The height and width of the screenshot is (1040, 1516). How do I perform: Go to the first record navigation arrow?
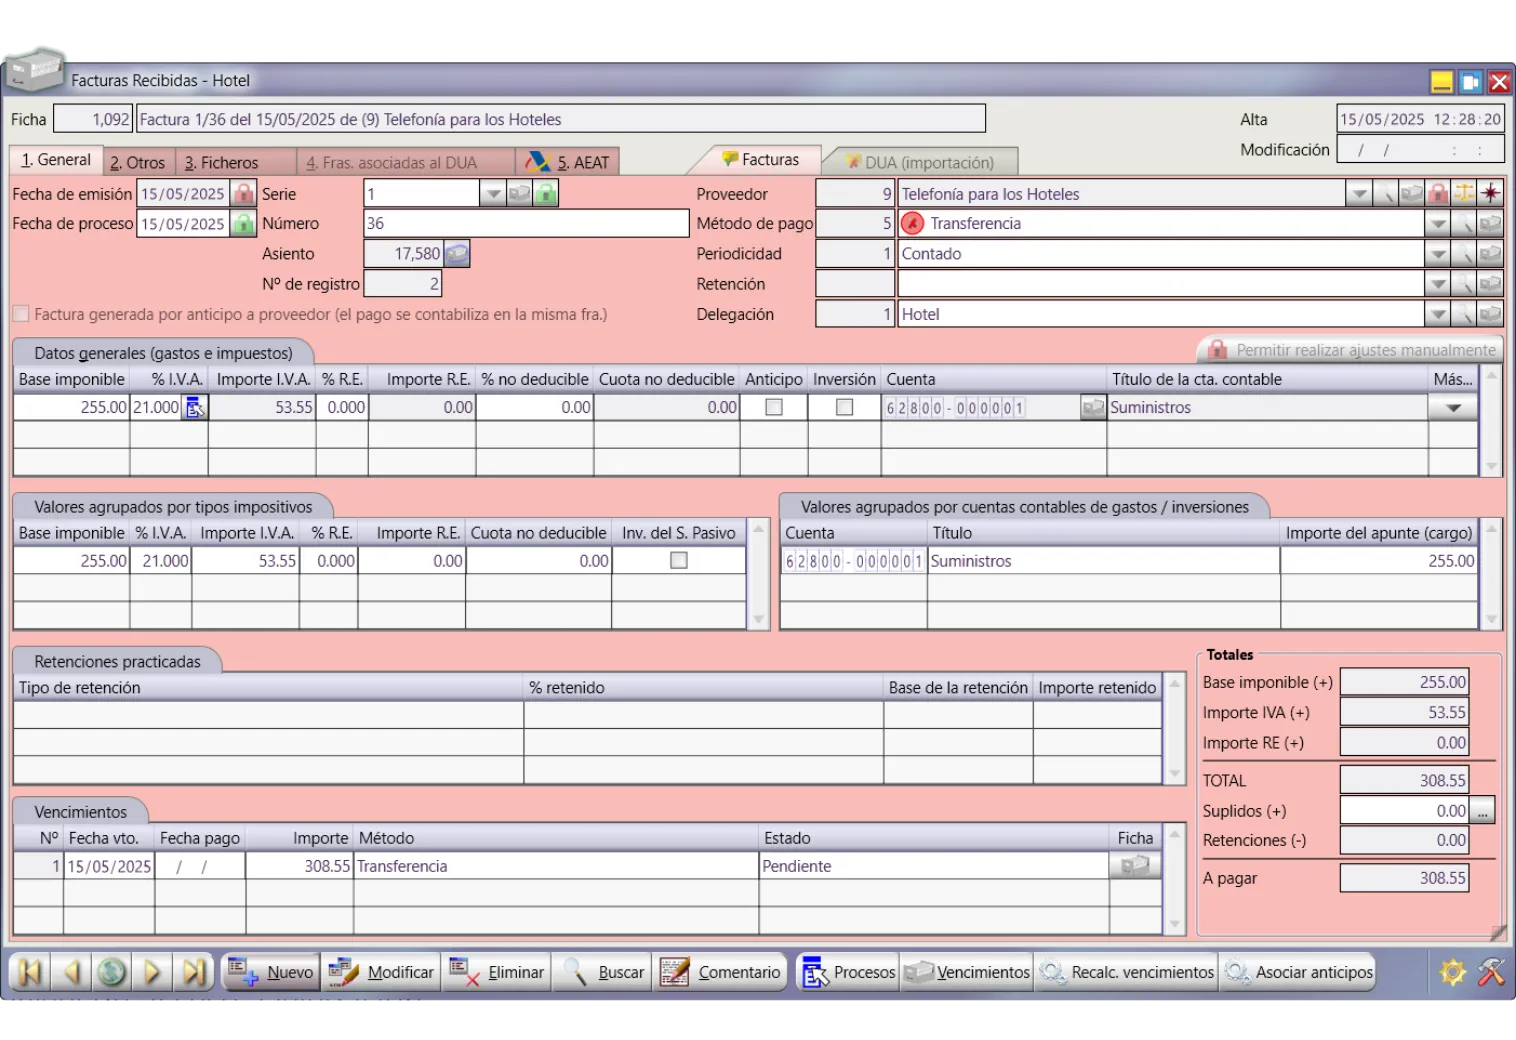tap(30, 972)
